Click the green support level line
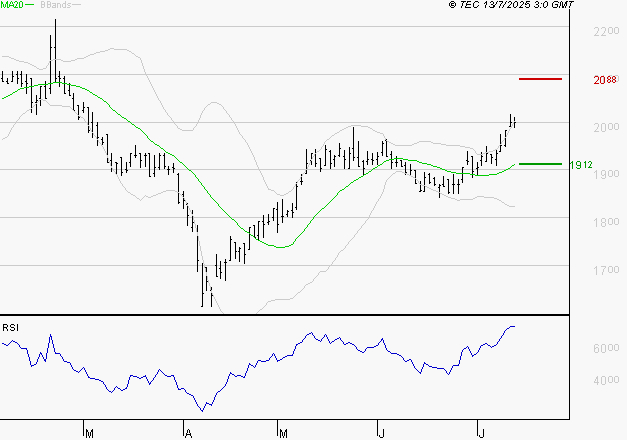 tap(540, 164)
